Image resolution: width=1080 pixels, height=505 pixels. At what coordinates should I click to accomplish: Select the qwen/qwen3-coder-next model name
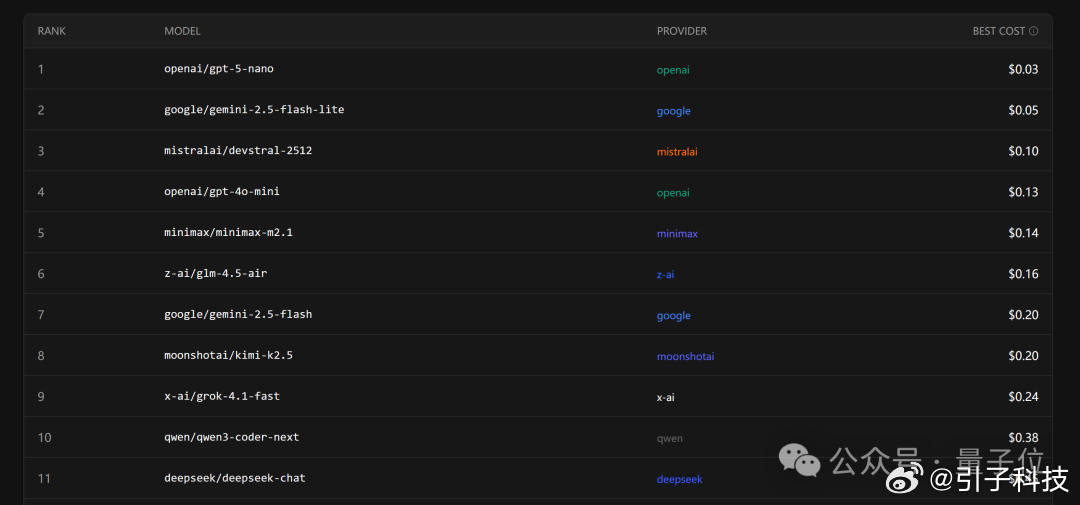(x=231, y=437)
